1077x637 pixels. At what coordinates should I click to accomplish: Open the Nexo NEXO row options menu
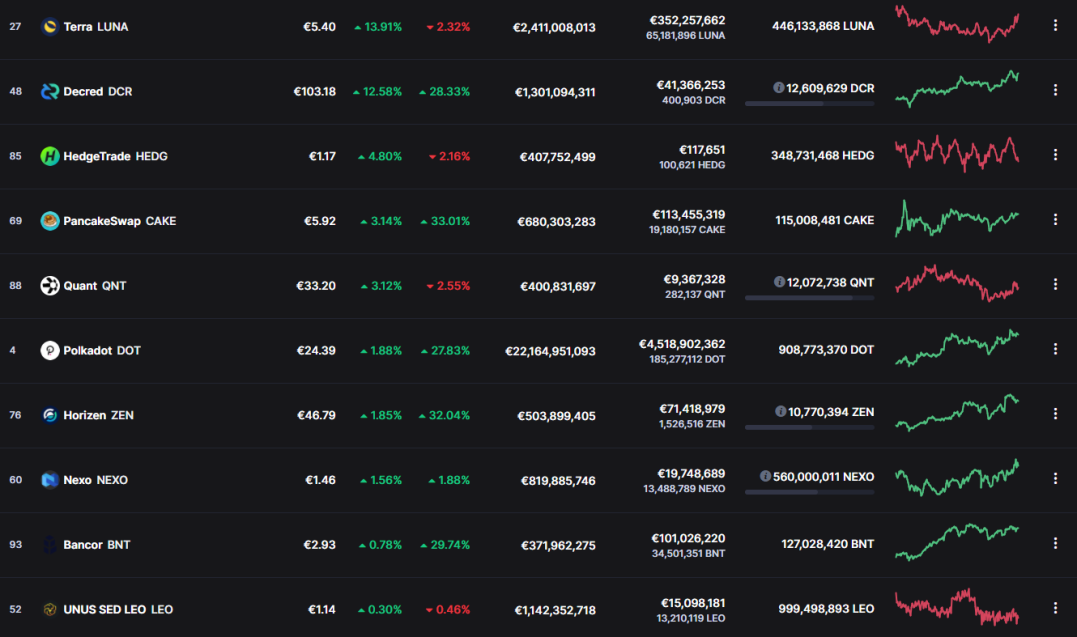click(x=1055, y=478)
